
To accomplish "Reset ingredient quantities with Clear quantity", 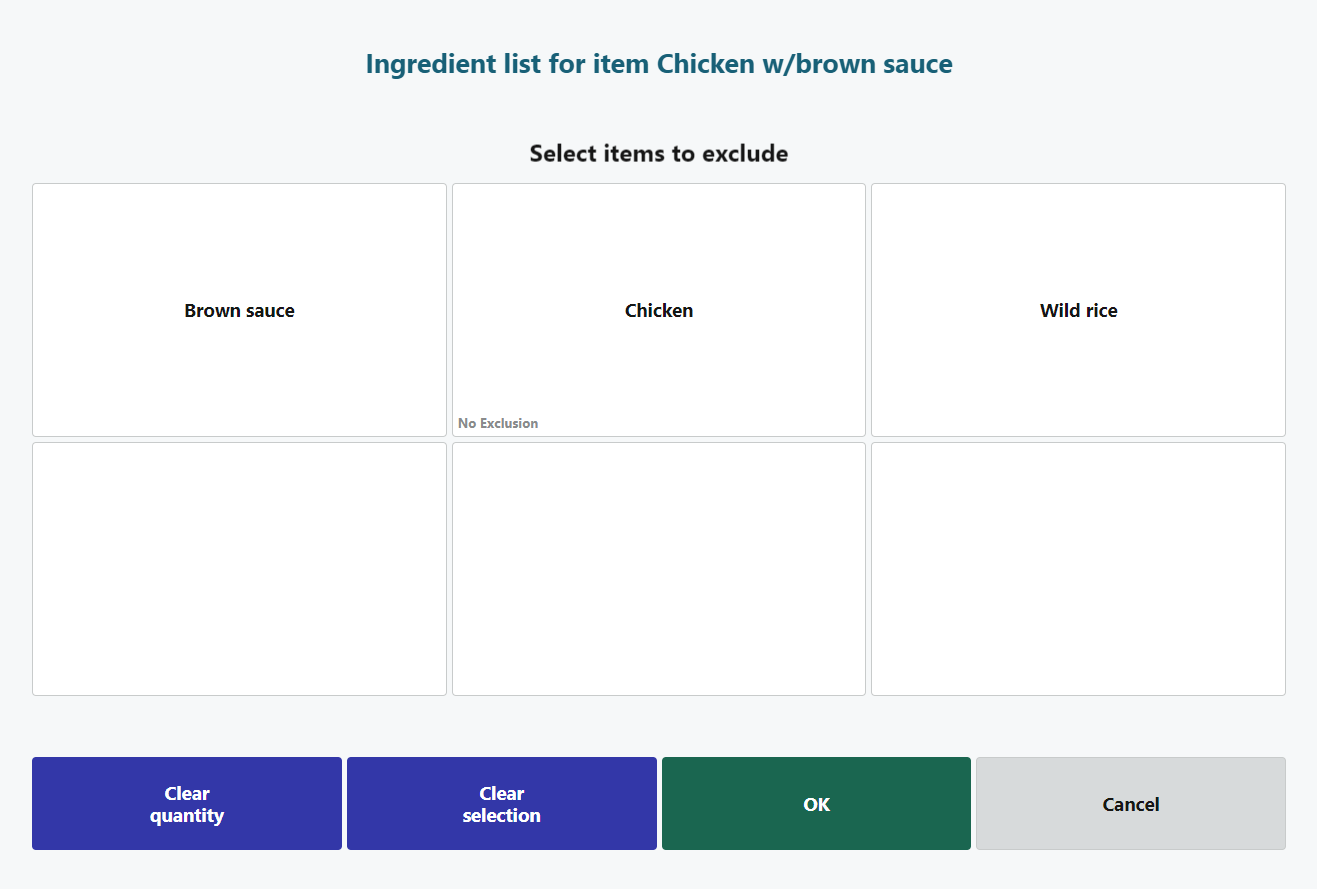I will pos(187,804).
